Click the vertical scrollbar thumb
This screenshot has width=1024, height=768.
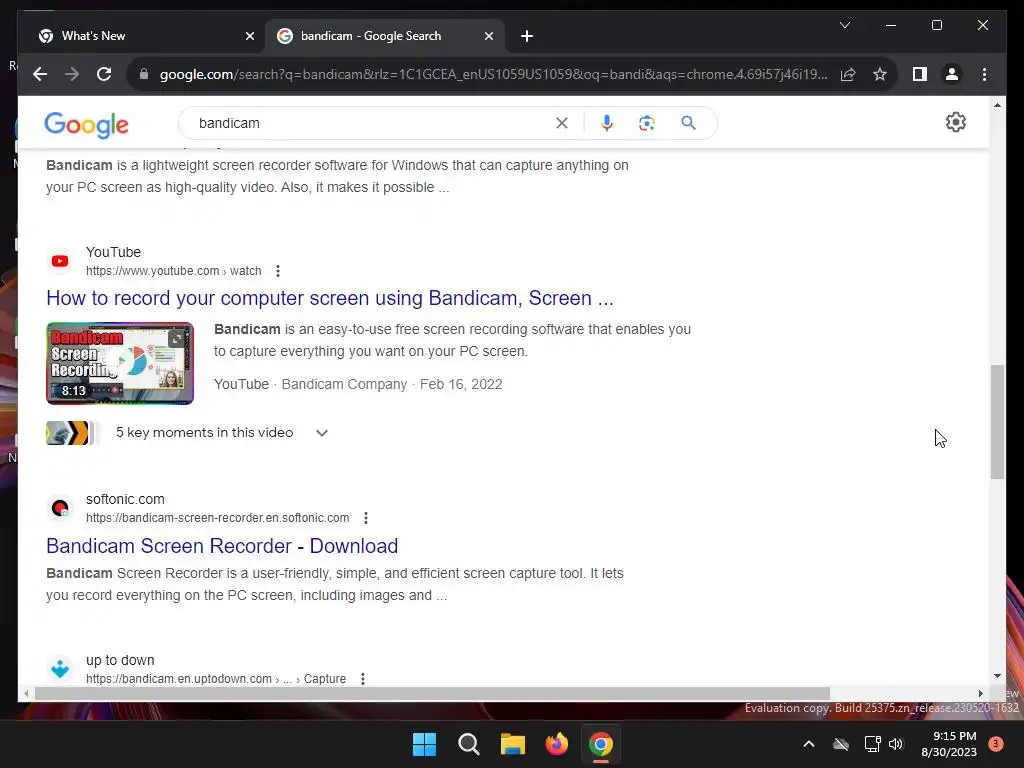click(x=997, y=422)
